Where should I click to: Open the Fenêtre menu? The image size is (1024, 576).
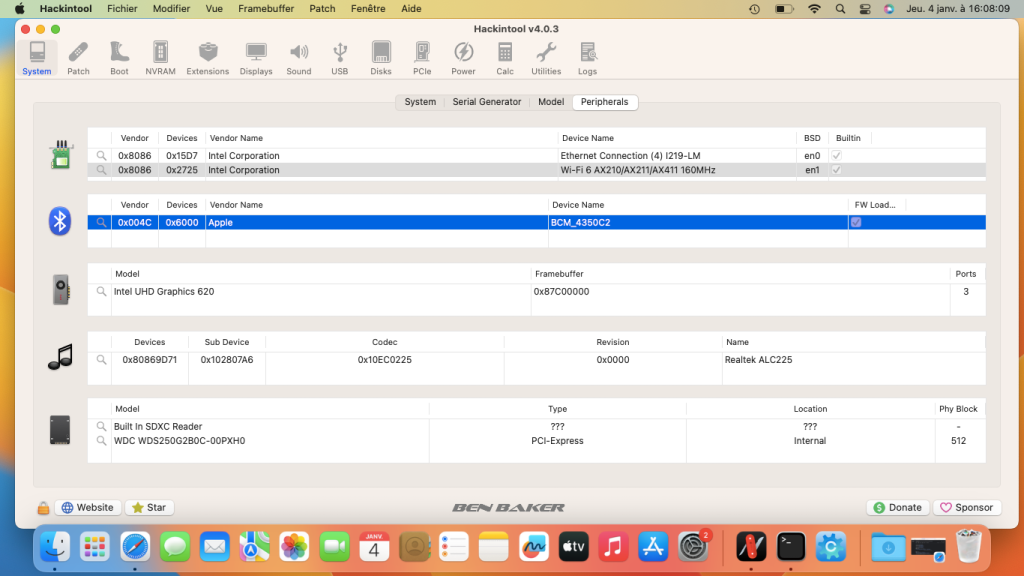point(368,8)
